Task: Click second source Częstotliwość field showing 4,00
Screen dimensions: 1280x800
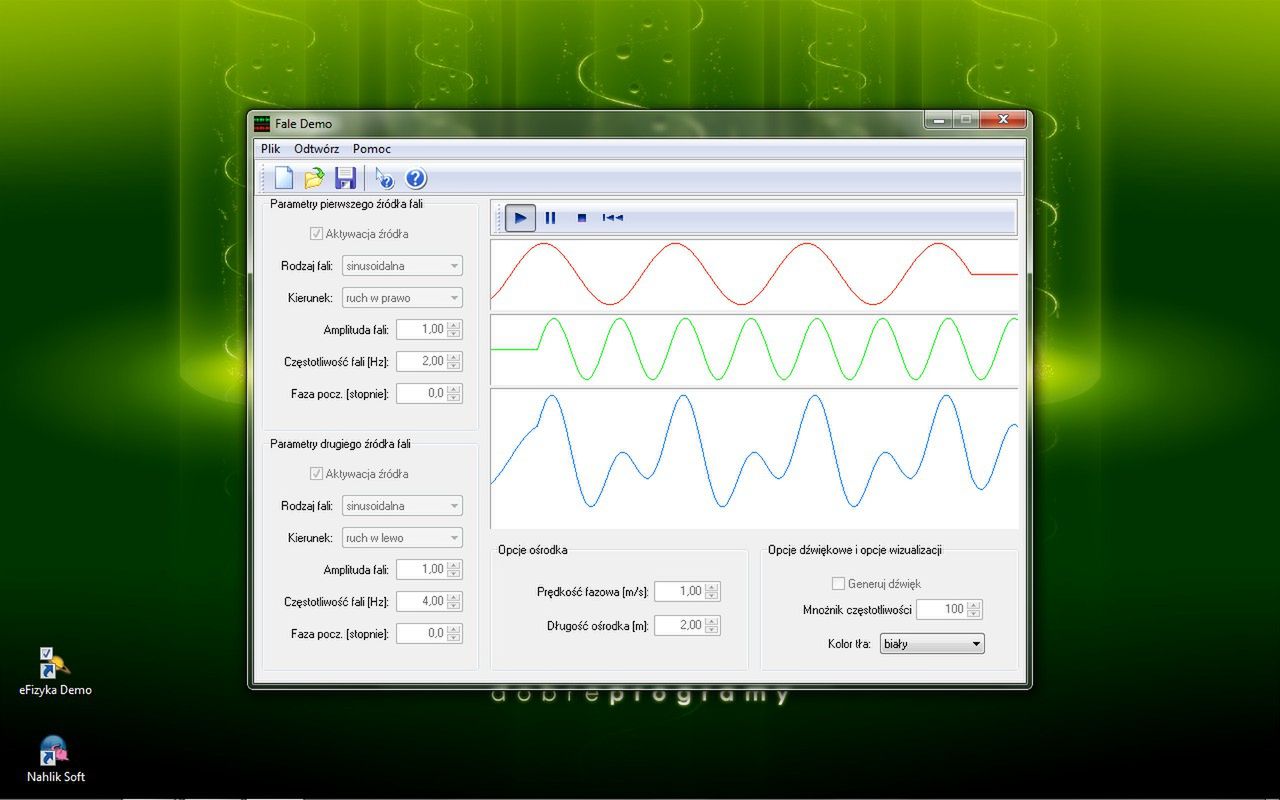Action: [421, 601]
